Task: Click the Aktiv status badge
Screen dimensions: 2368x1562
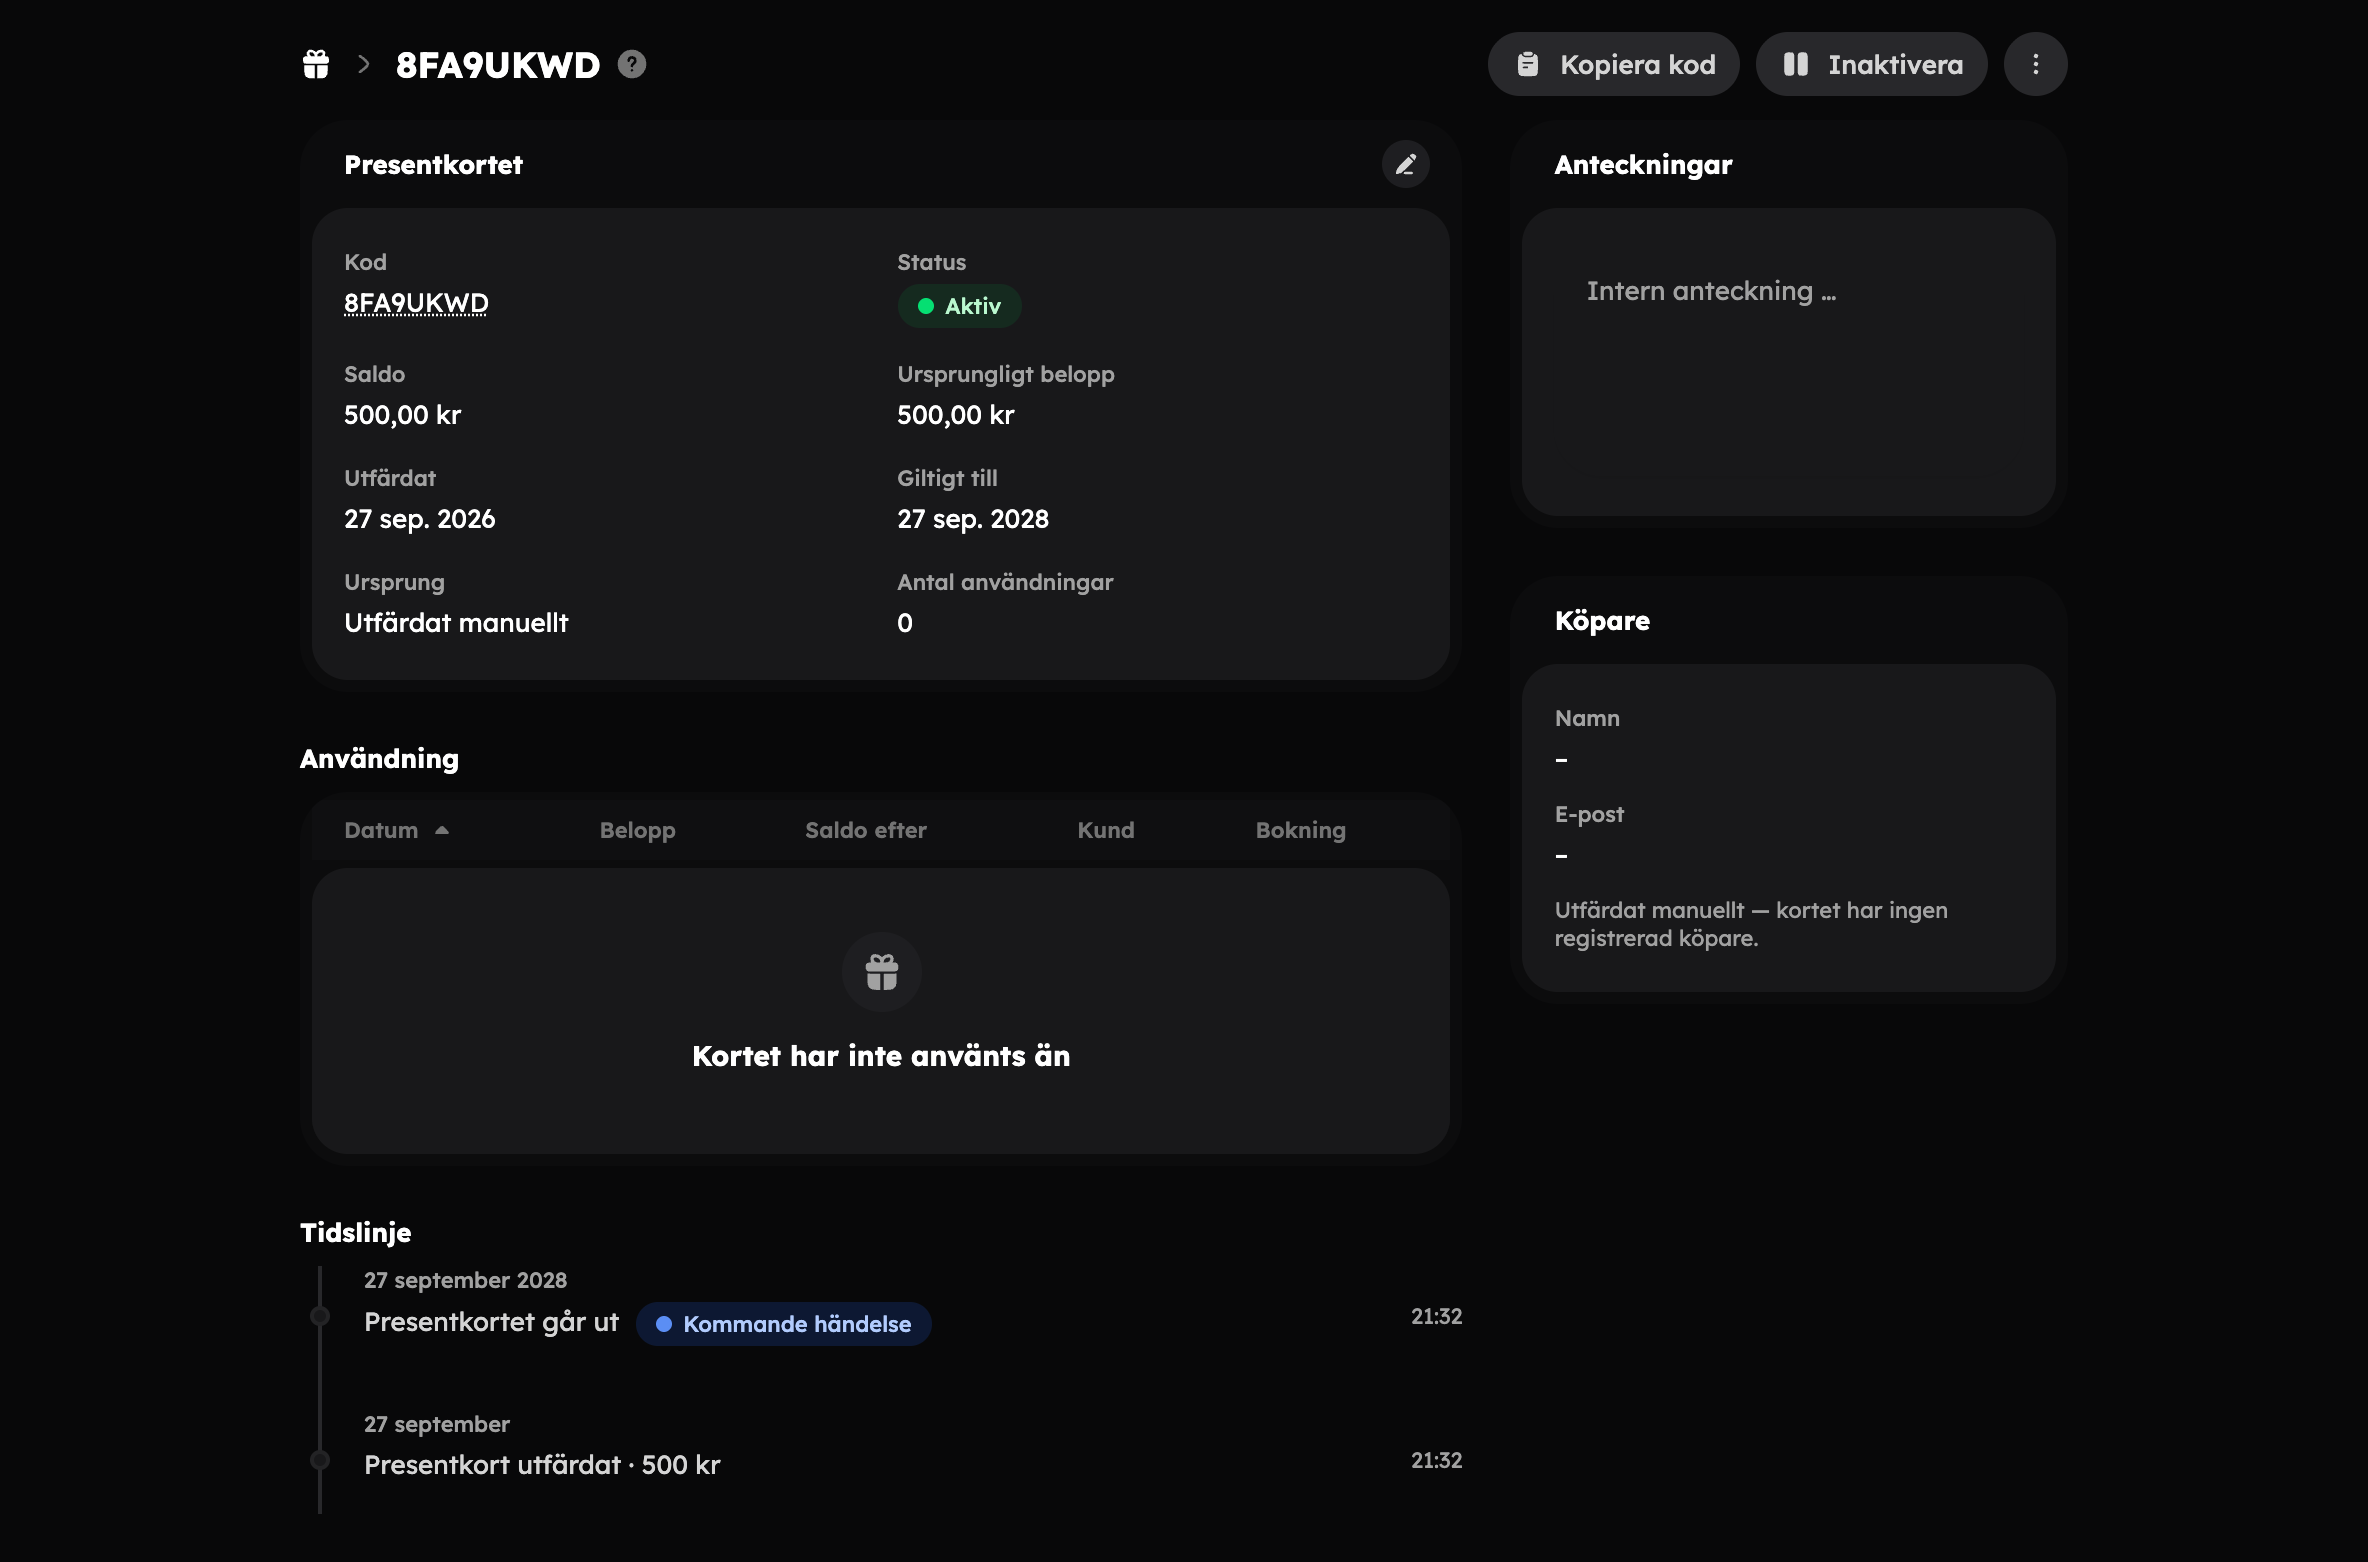Action: 959,306
